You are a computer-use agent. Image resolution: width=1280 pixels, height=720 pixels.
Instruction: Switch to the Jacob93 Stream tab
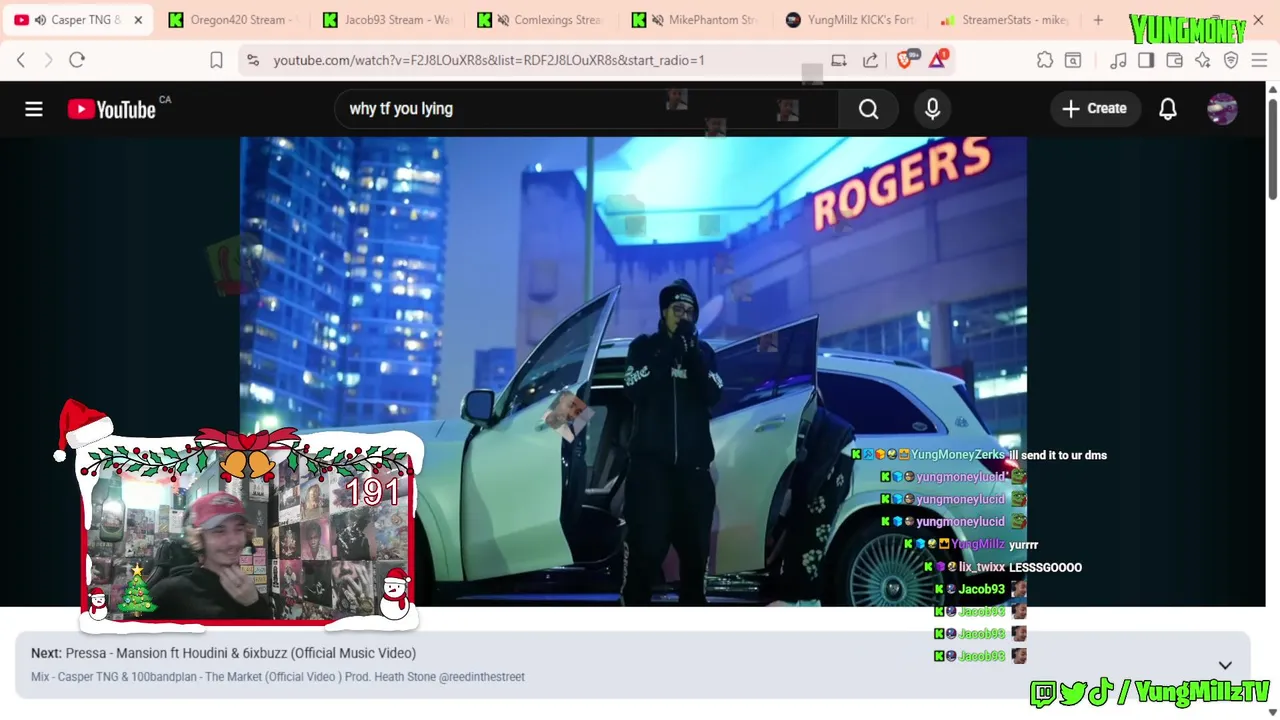pyautogui.click(x=387, y=20)
